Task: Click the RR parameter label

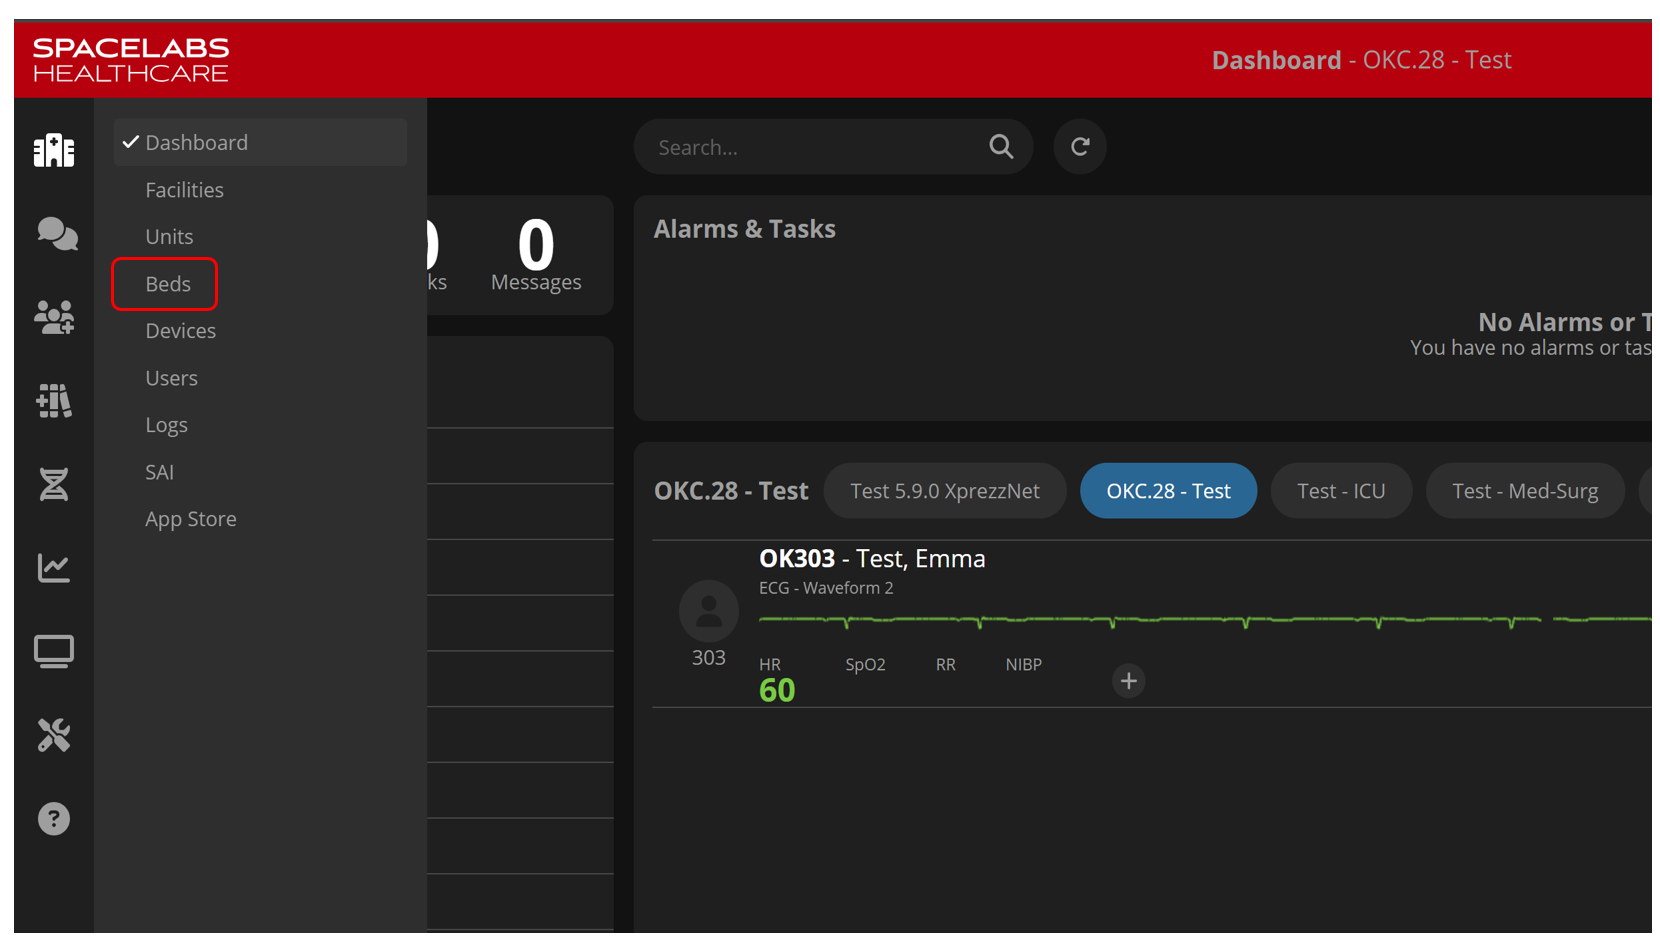Action: (946, 665)
